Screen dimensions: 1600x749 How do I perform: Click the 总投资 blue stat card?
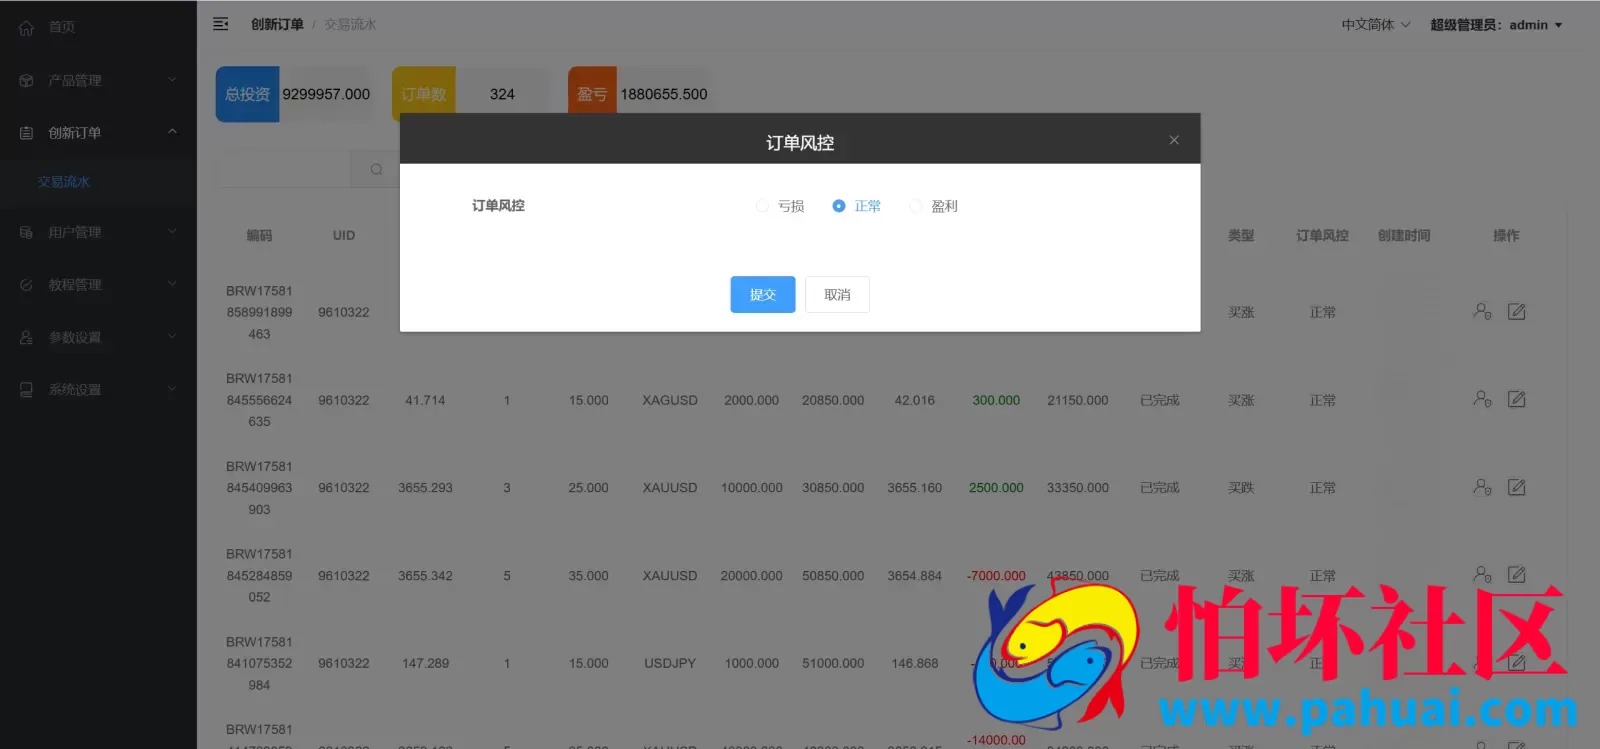coord(247,94)
